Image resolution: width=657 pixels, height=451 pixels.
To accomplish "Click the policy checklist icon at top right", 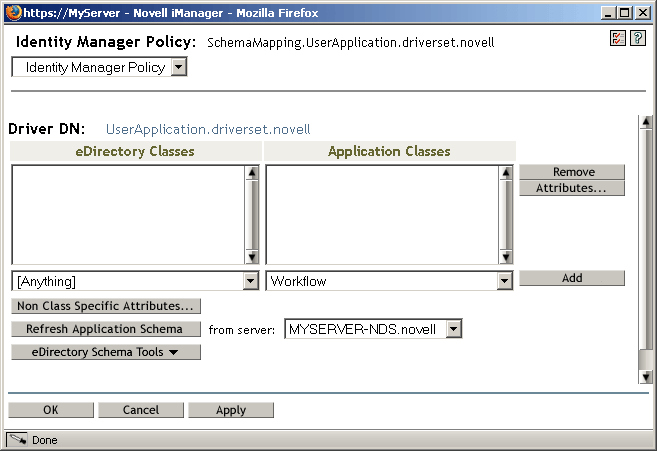I will pos(618,39).
